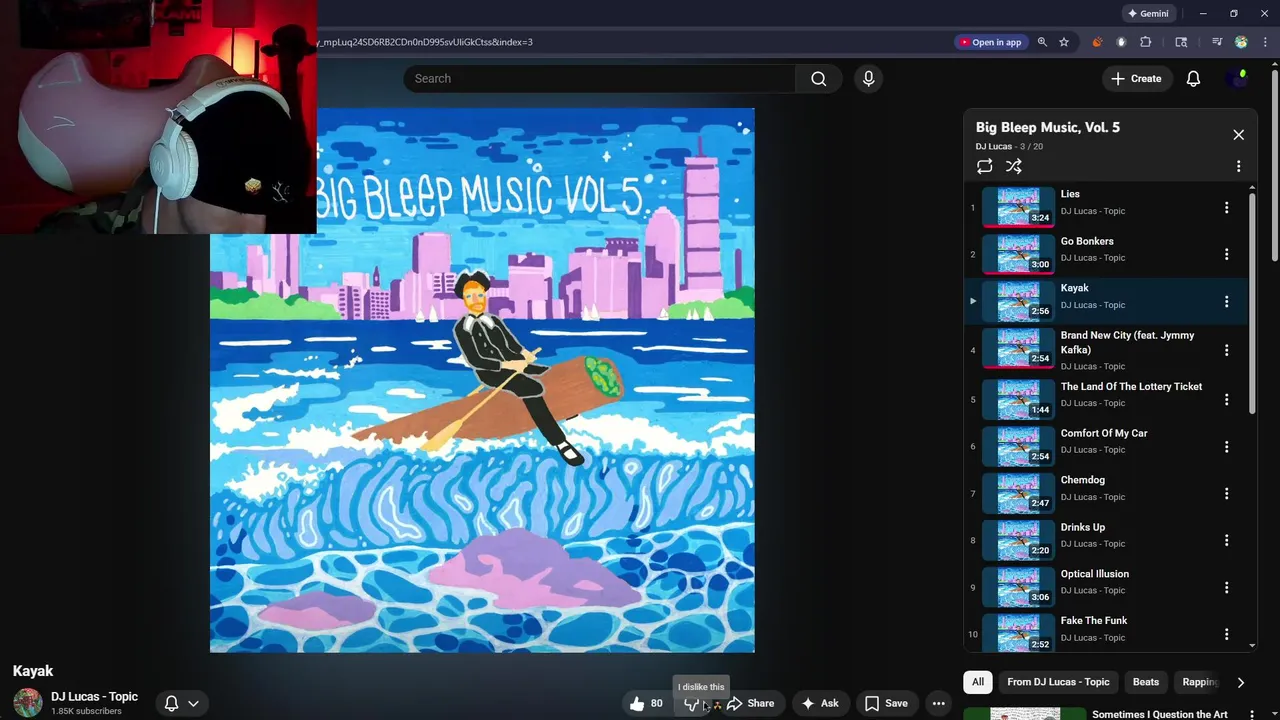Image resolution: width=1280 pixels, height=720 pixels.
Task: Select Brand New City track title
Action: pyautogui.click(x=1127, y=342)
